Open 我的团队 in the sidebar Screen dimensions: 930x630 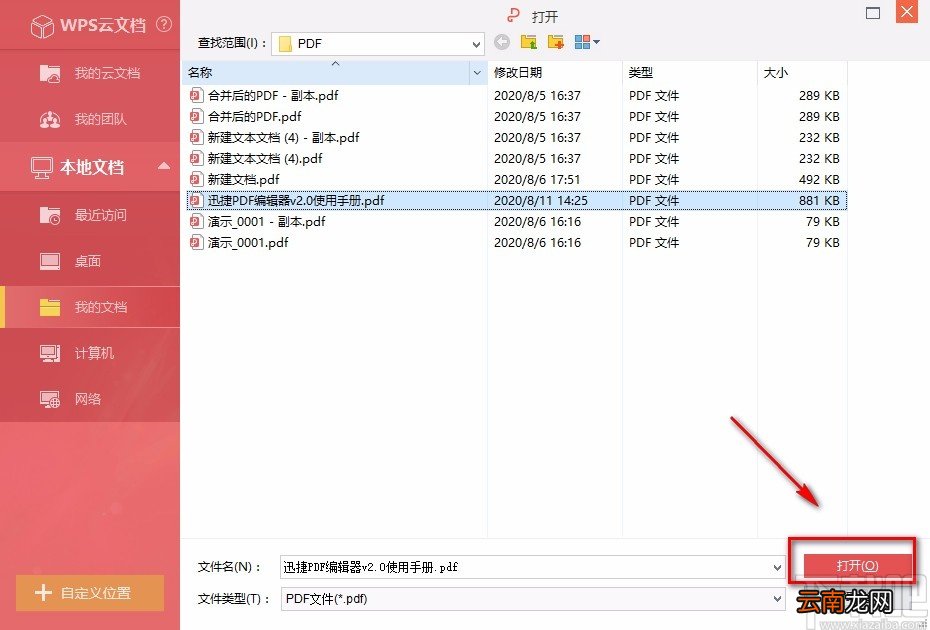pos(90,119)
